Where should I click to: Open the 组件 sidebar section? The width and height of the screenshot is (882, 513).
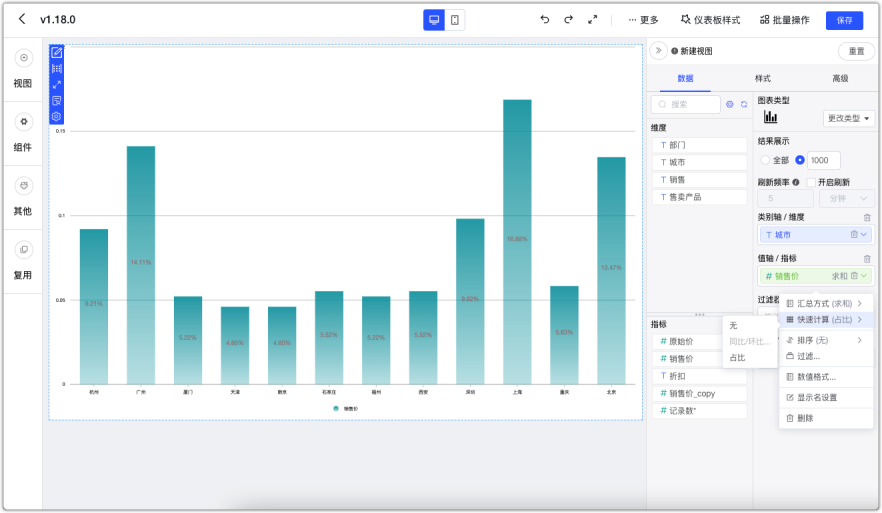[23, 134]
